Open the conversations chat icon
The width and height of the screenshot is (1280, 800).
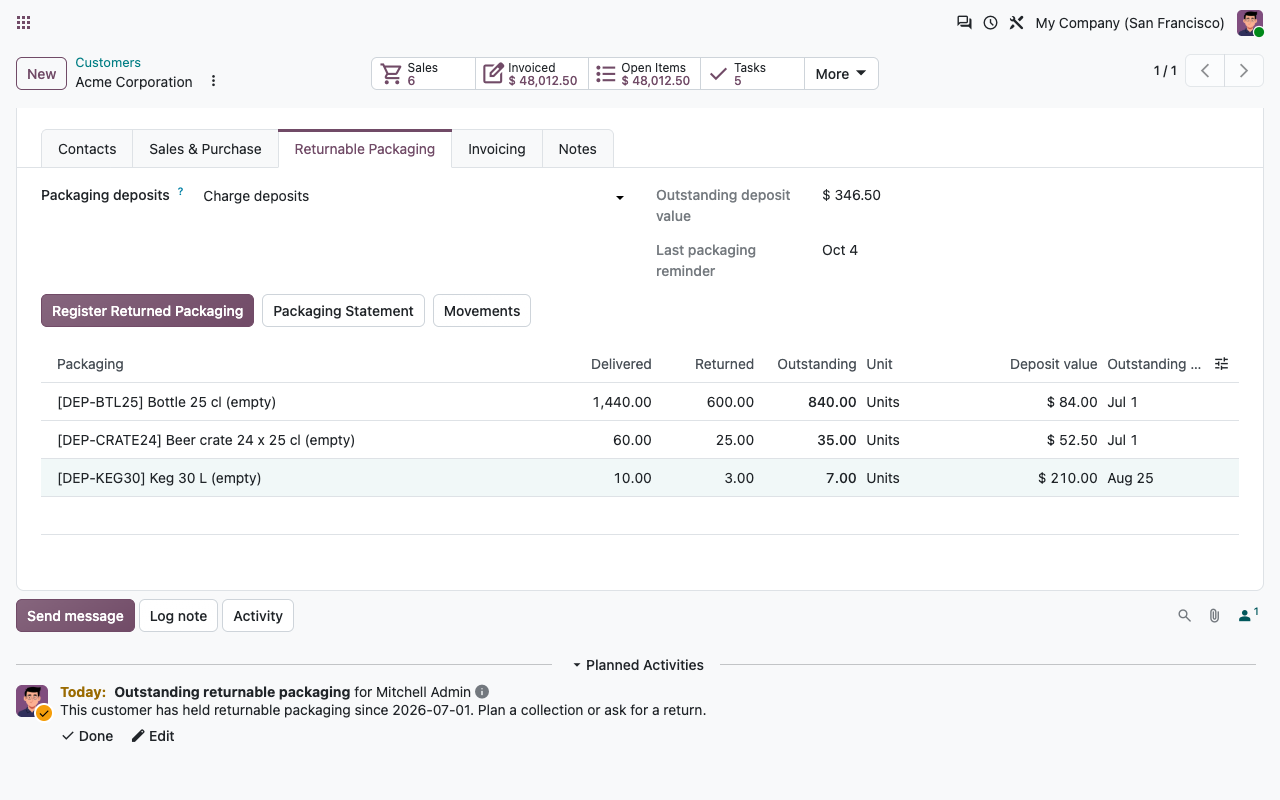(964, 22)
